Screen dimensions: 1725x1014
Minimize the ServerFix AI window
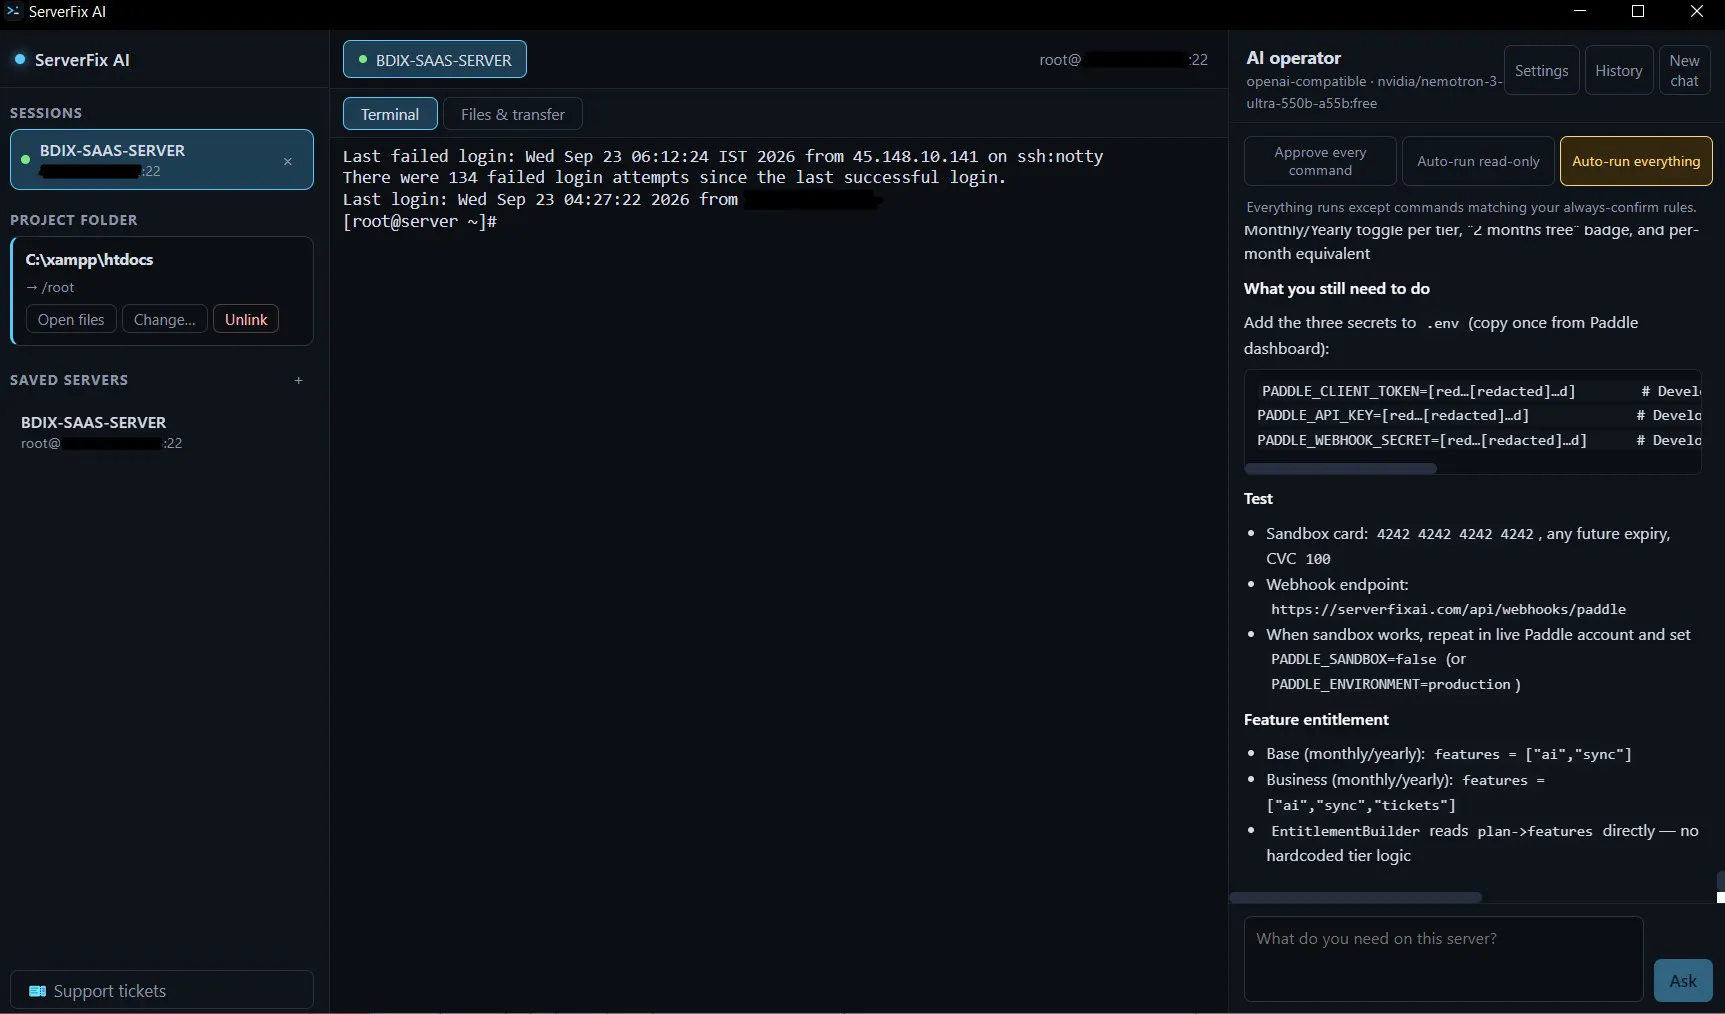click(x=1580, y=11)
